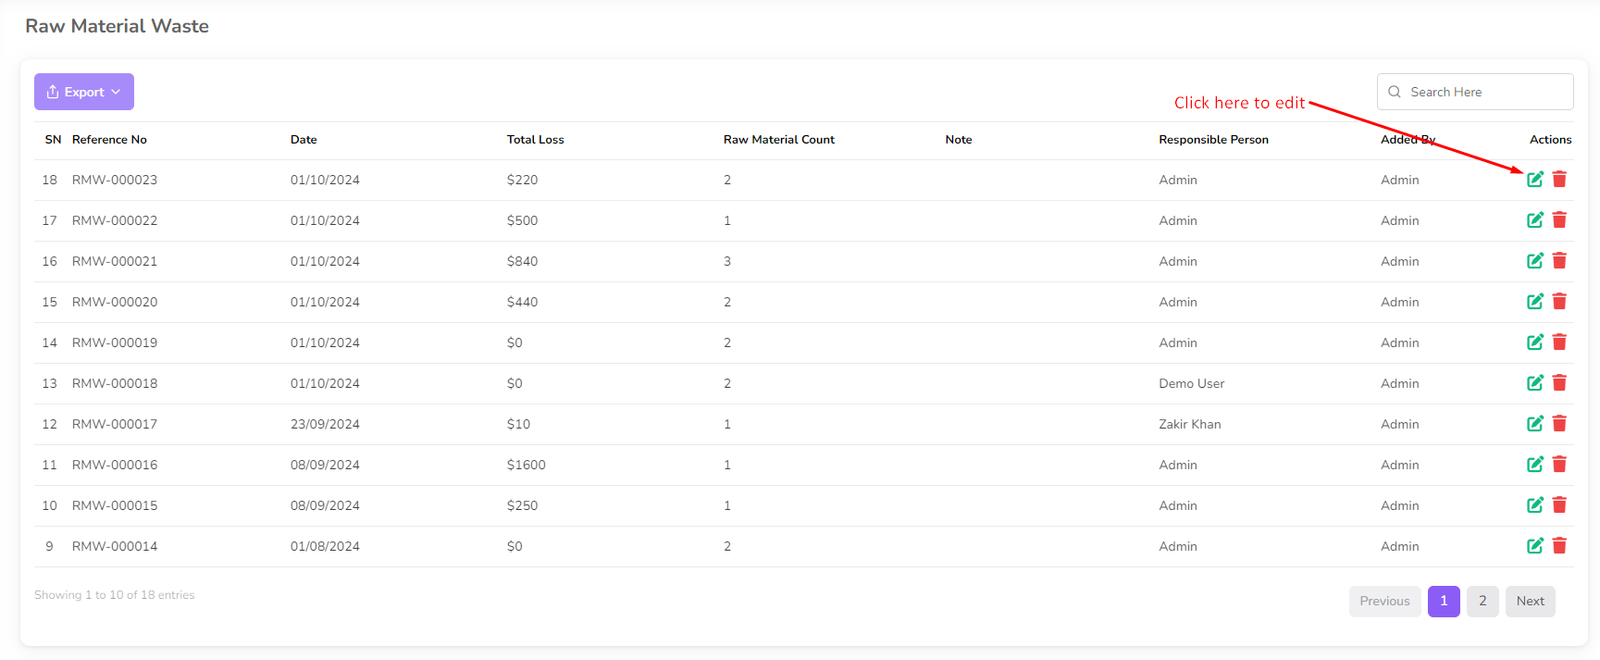Delete entry RMW-000015
The image size is (1600, 660).
(1559, 505)
